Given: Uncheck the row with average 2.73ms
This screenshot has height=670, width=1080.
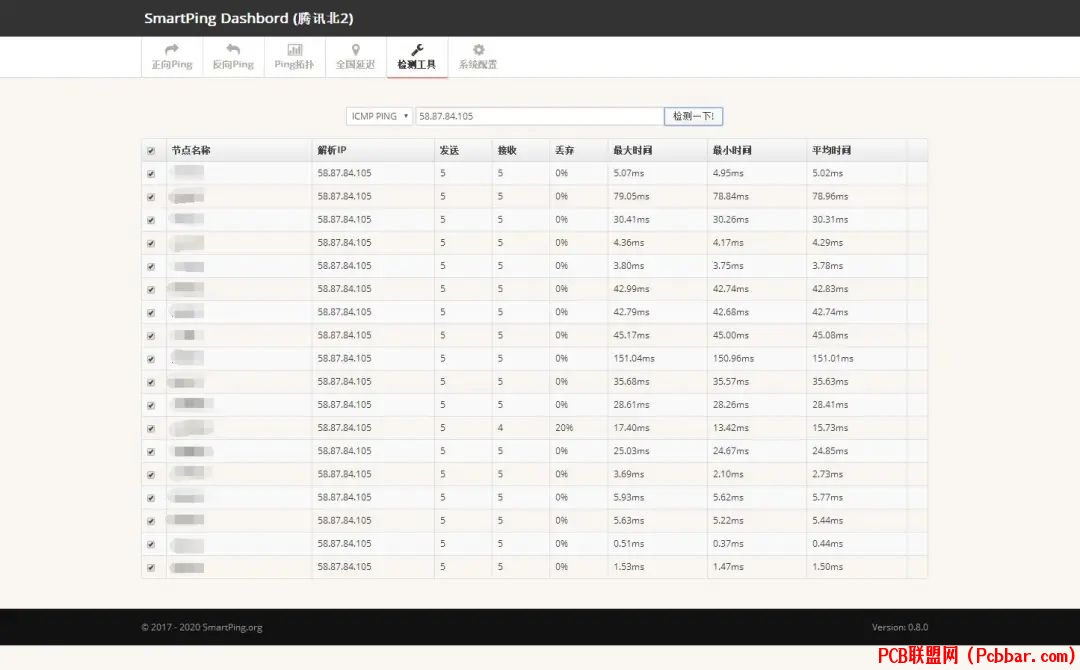Looking at the screenshot, I should (151, 474).
